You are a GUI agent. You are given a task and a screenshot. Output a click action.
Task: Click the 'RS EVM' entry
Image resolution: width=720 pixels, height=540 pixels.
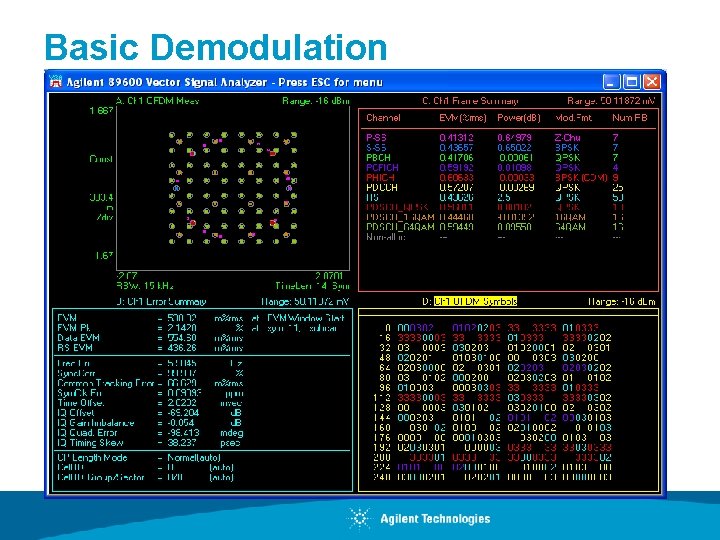[75, 348]
